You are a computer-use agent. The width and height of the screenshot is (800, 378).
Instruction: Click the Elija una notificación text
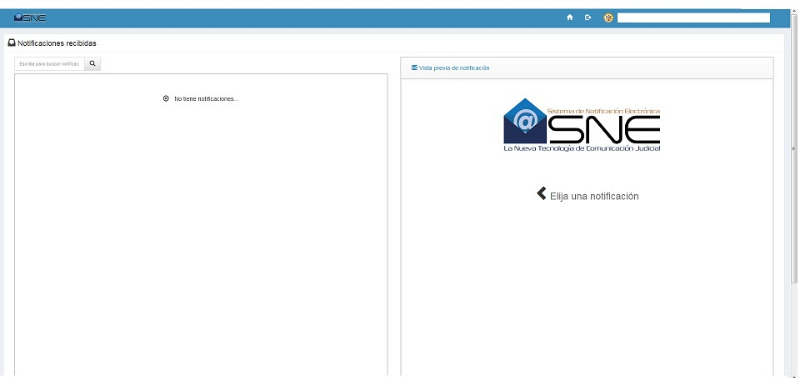point(594,196)
